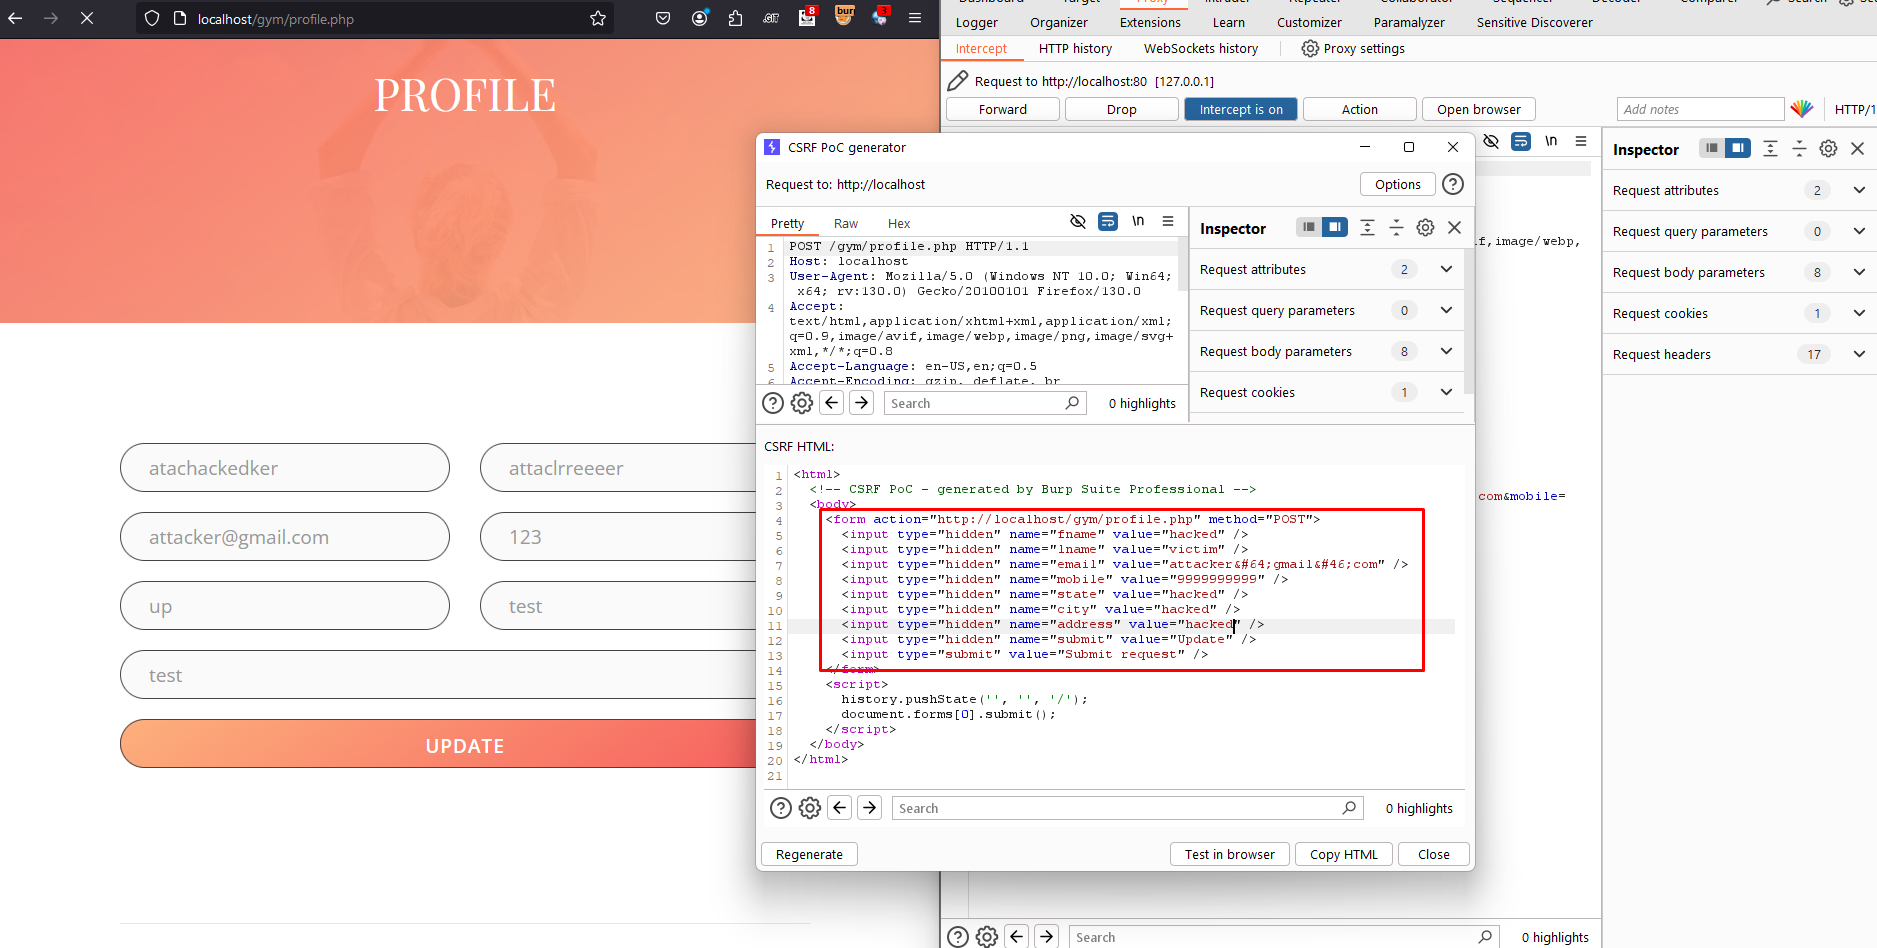Open the Firefox extensions puzzle icon
The width and height of the screenshot is (1877, 948).
pos(735,18)
